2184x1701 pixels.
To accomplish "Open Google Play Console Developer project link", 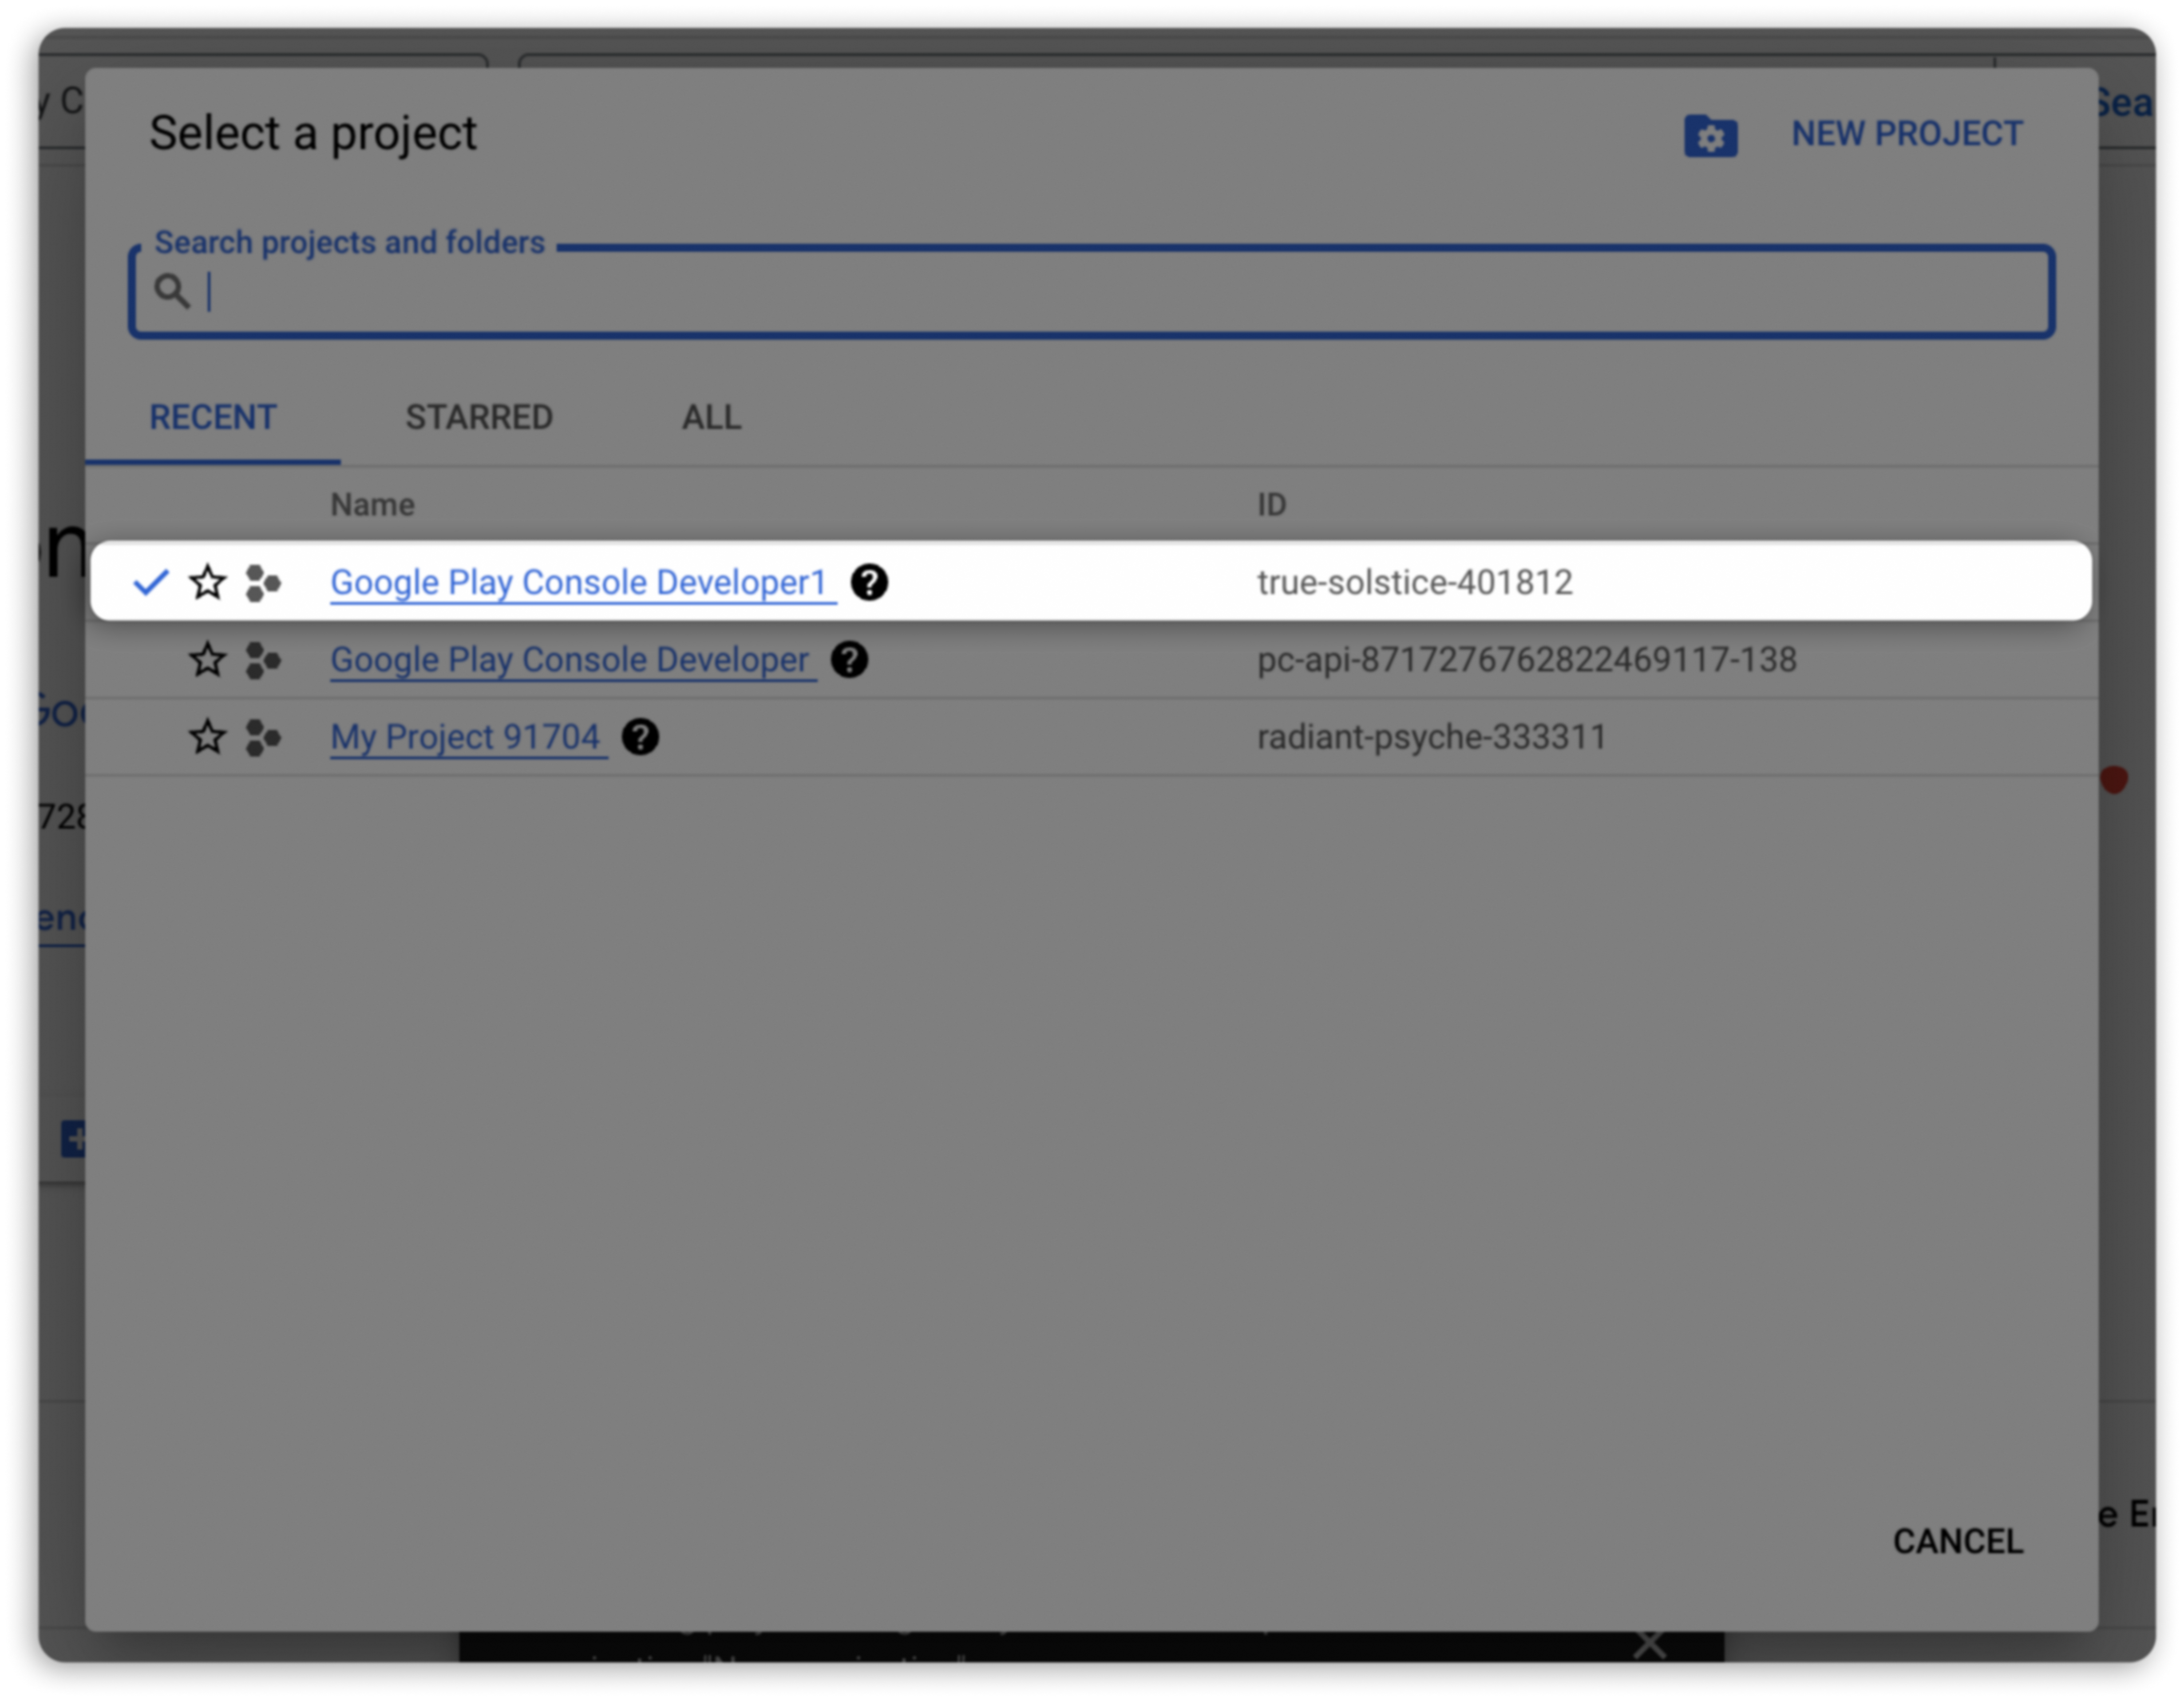I will tap(569, 660).
